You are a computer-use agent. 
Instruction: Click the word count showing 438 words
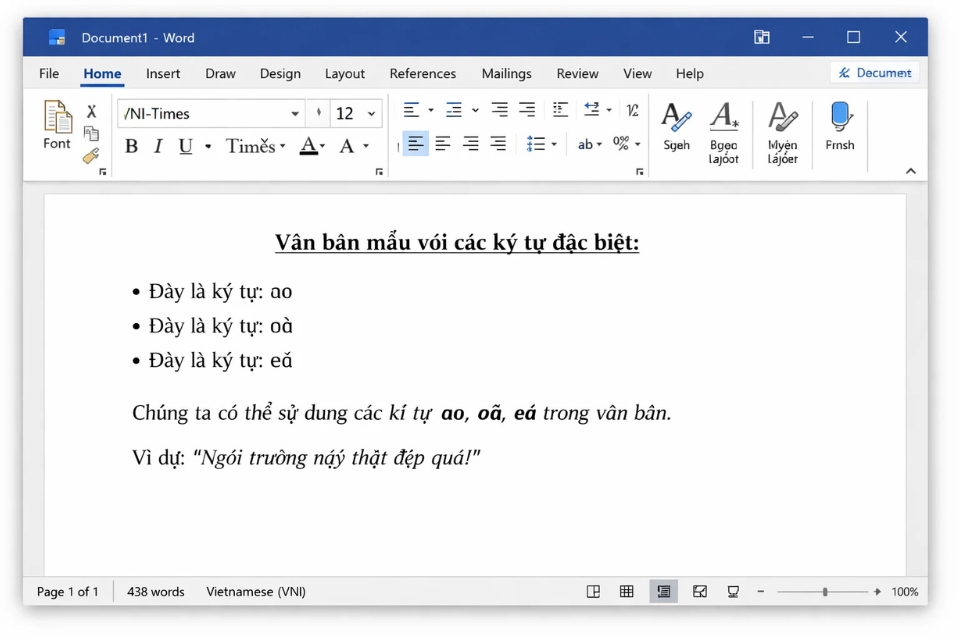154,591
